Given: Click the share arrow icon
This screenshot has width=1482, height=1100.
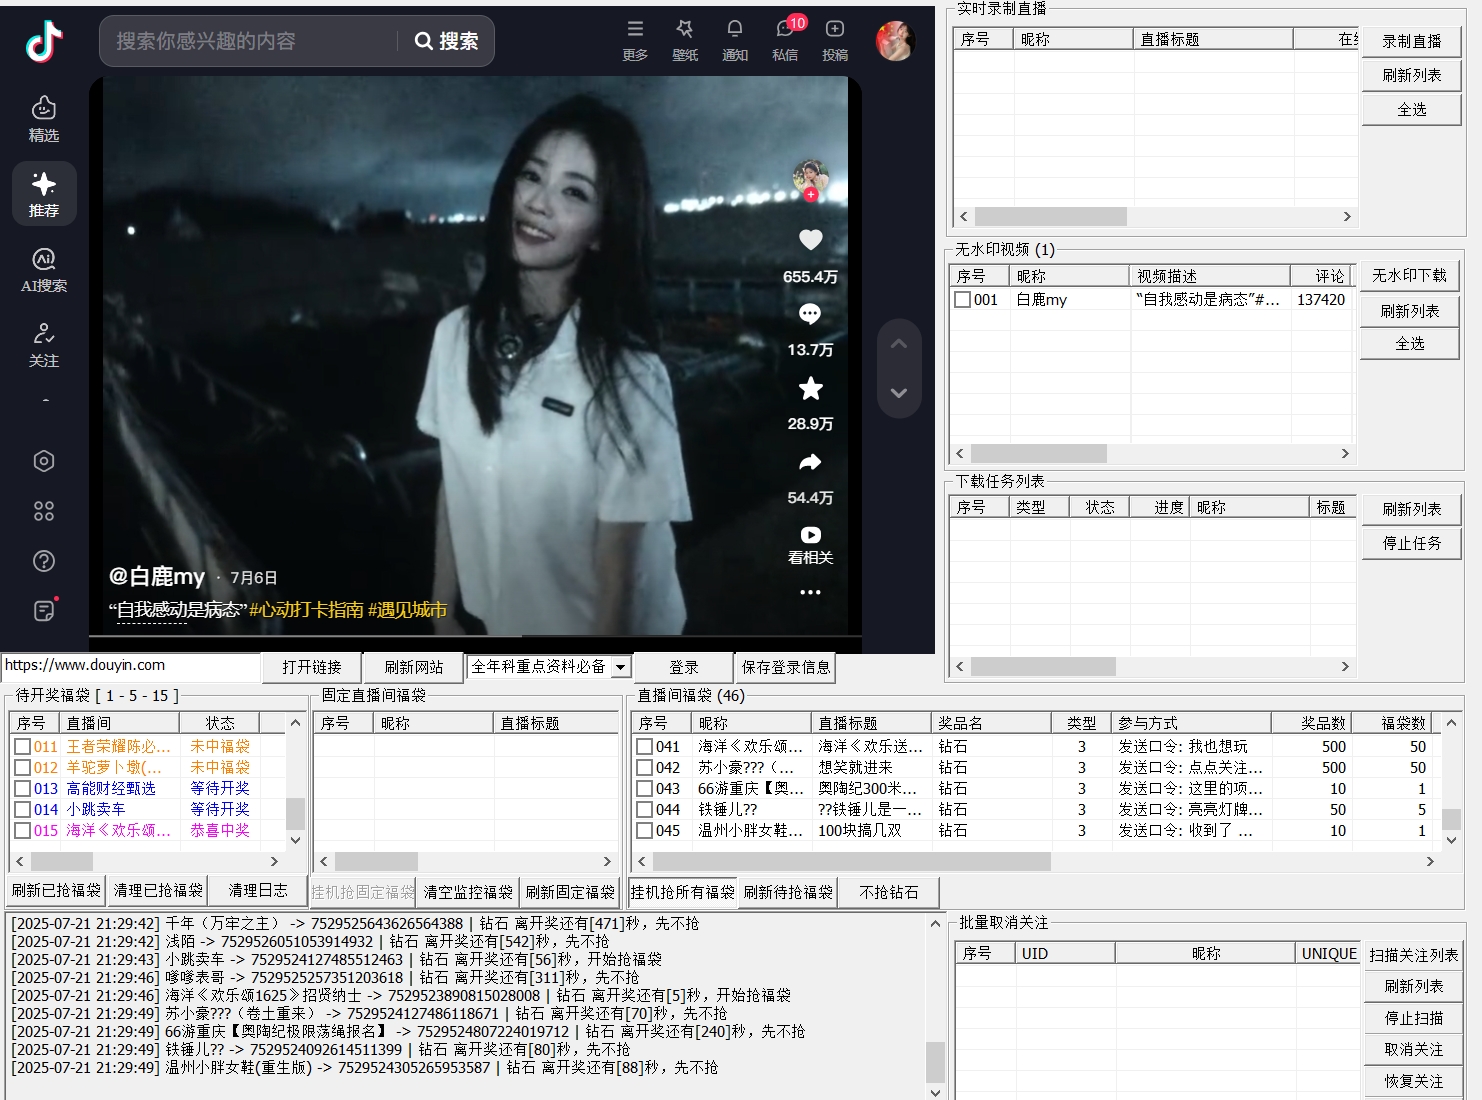Looking at the screenshot, I should click(x=810, y=462).
